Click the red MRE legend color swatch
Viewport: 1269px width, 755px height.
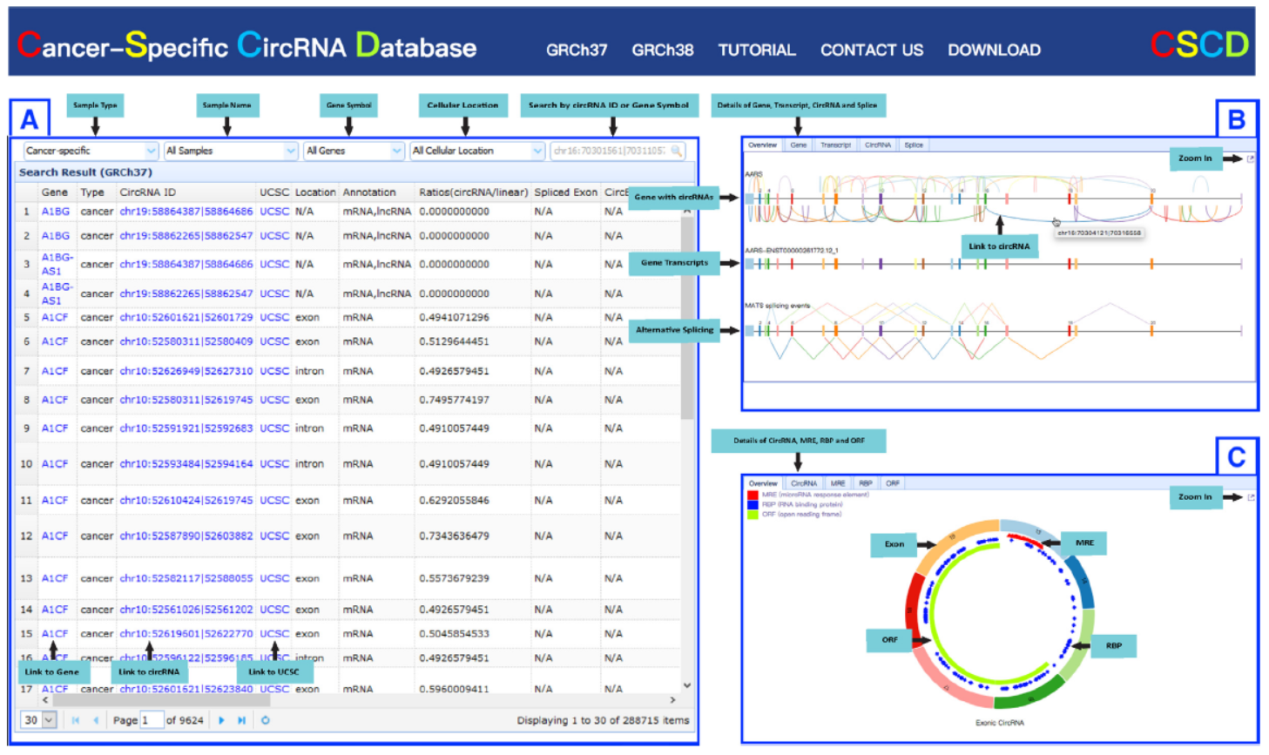click(754, 495)
